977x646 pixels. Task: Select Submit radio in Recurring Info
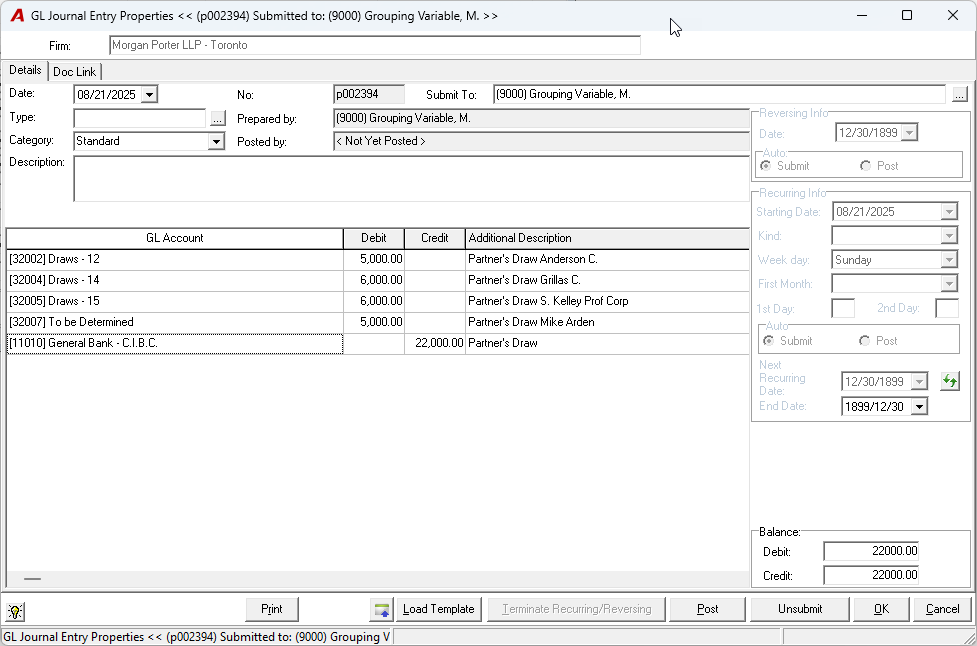[x=769, y=341]
